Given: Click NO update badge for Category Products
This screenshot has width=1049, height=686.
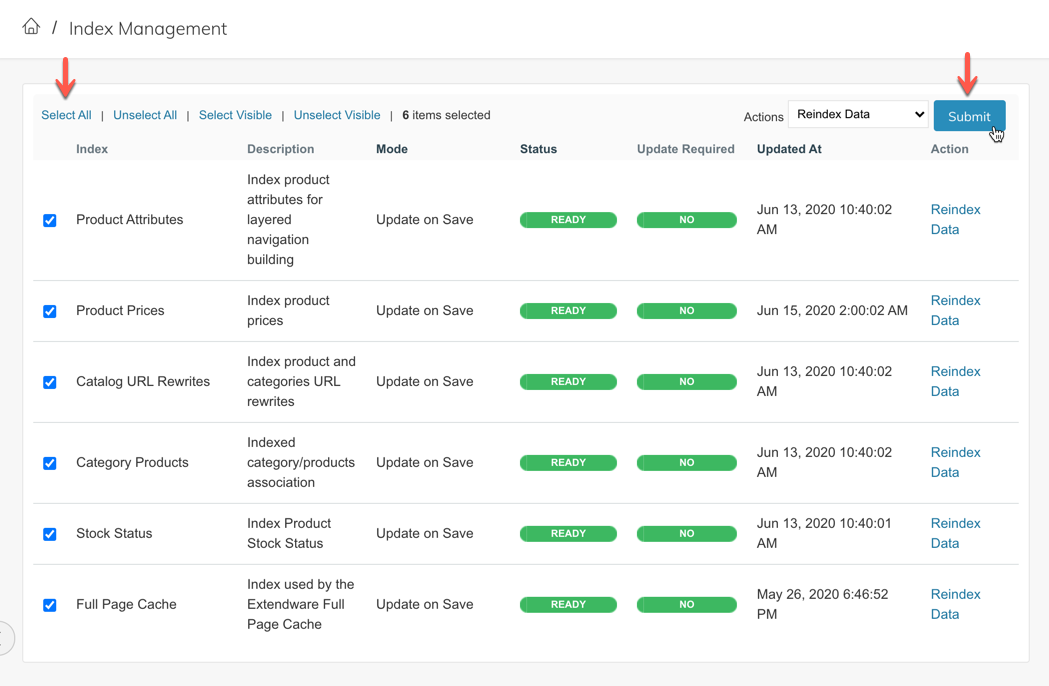Looking at the screenshot, I should click(686, 462).
